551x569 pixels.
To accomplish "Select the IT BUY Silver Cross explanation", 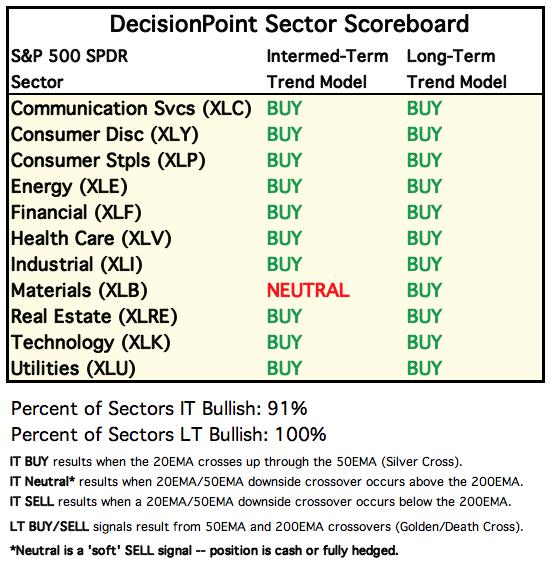I will (236, 462).
